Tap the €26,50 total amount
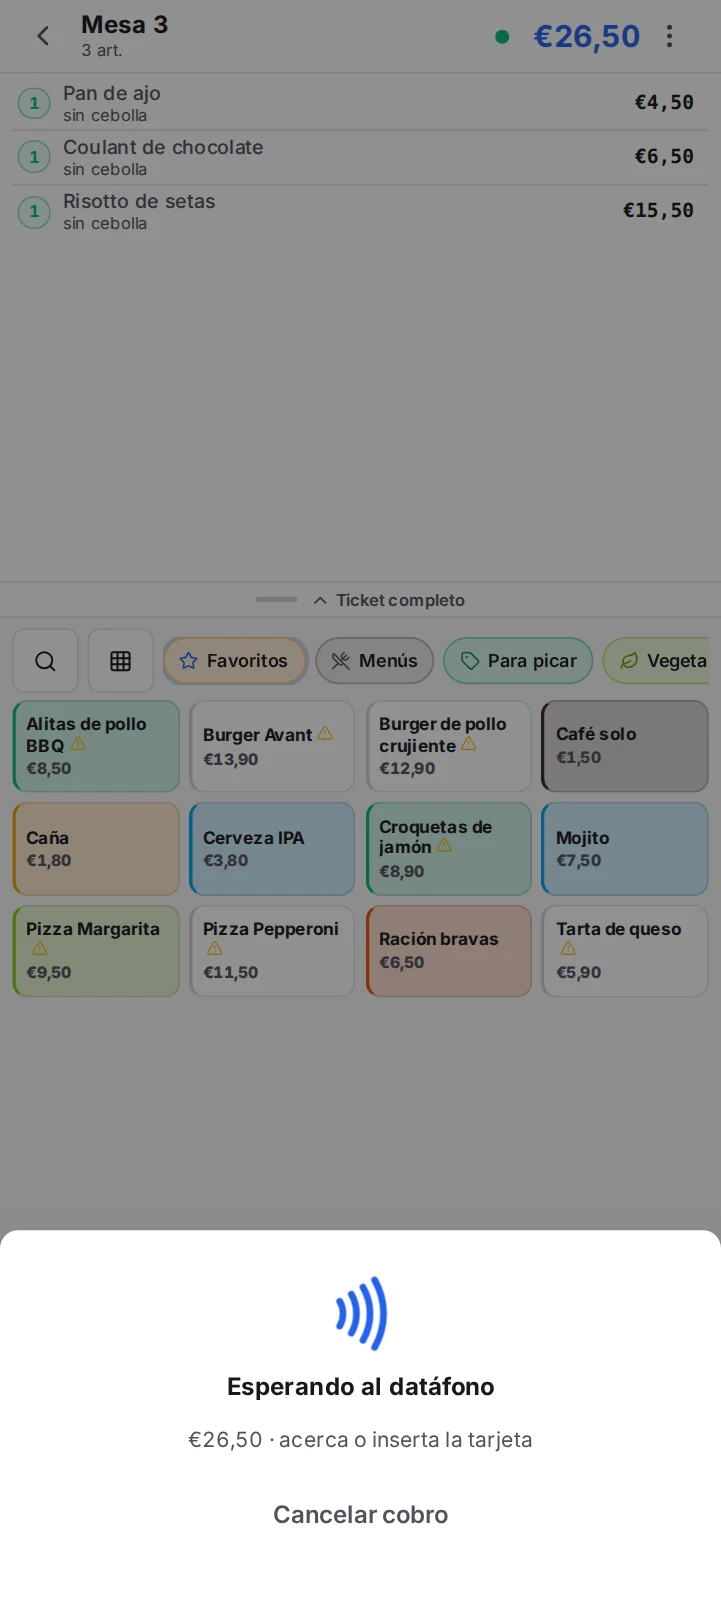Screen dimensions: 721x1601 pos(587,36)
